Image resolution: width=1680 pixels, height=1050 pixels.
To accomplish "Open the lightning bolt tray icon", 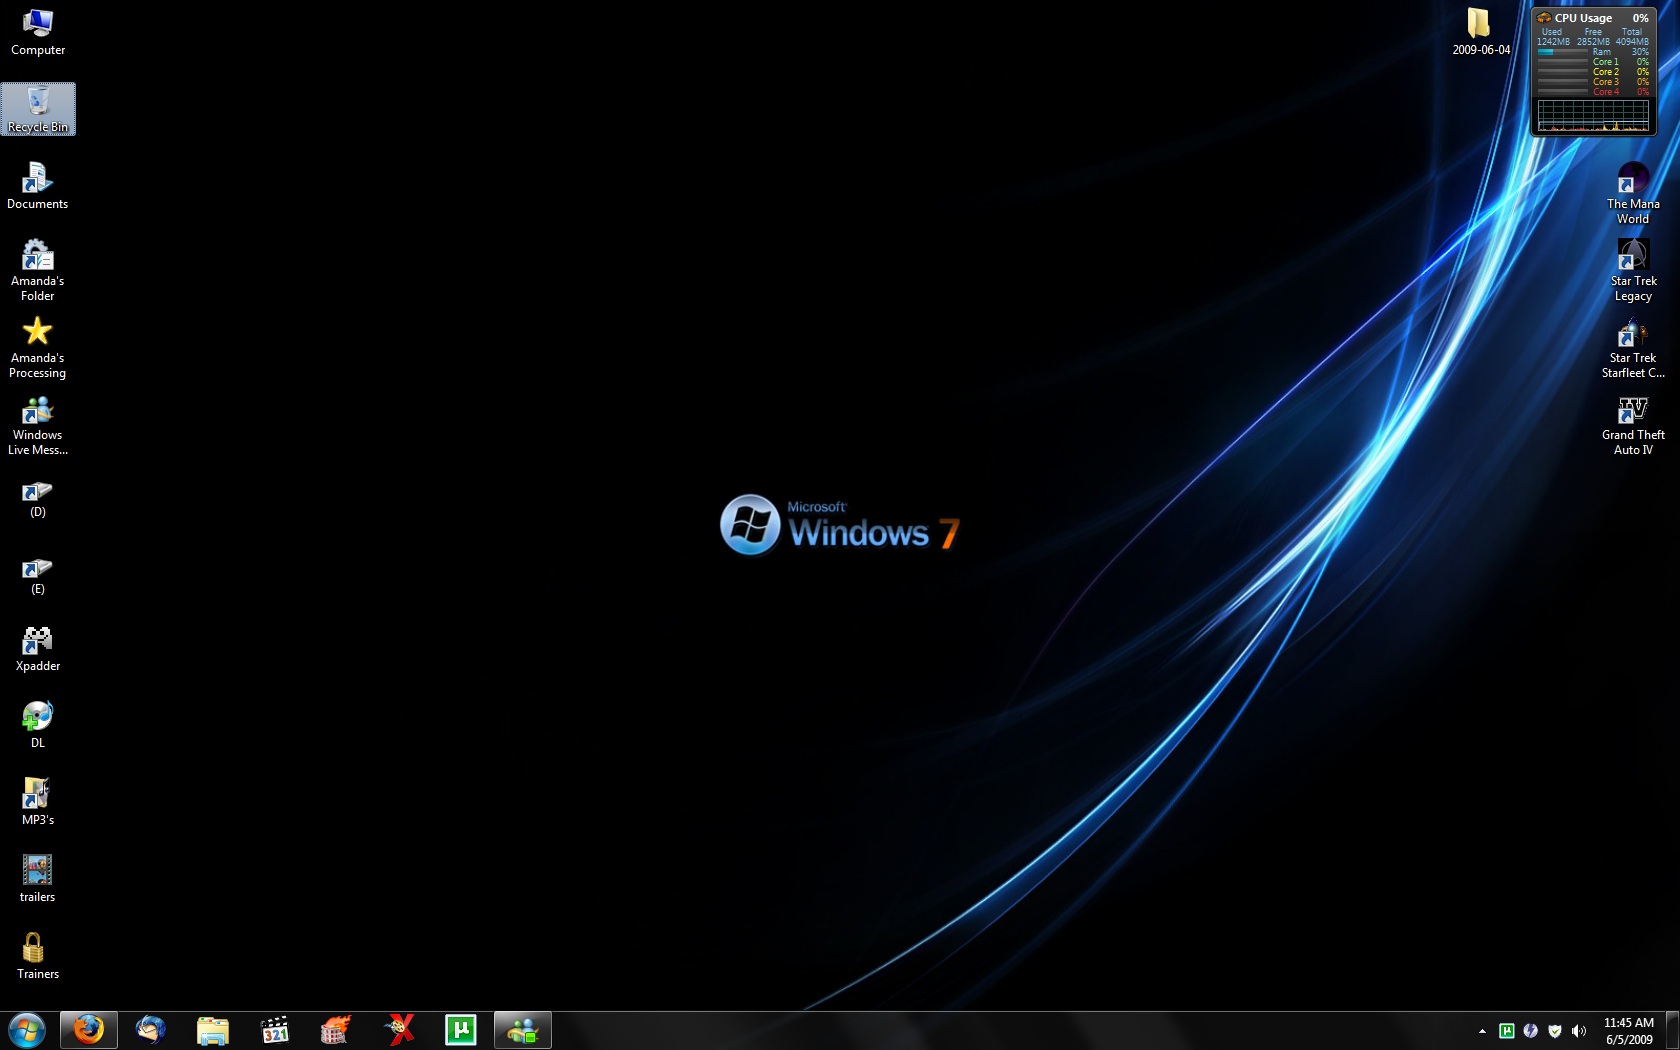I will pyautogui.click(x=1530, y=1031).
